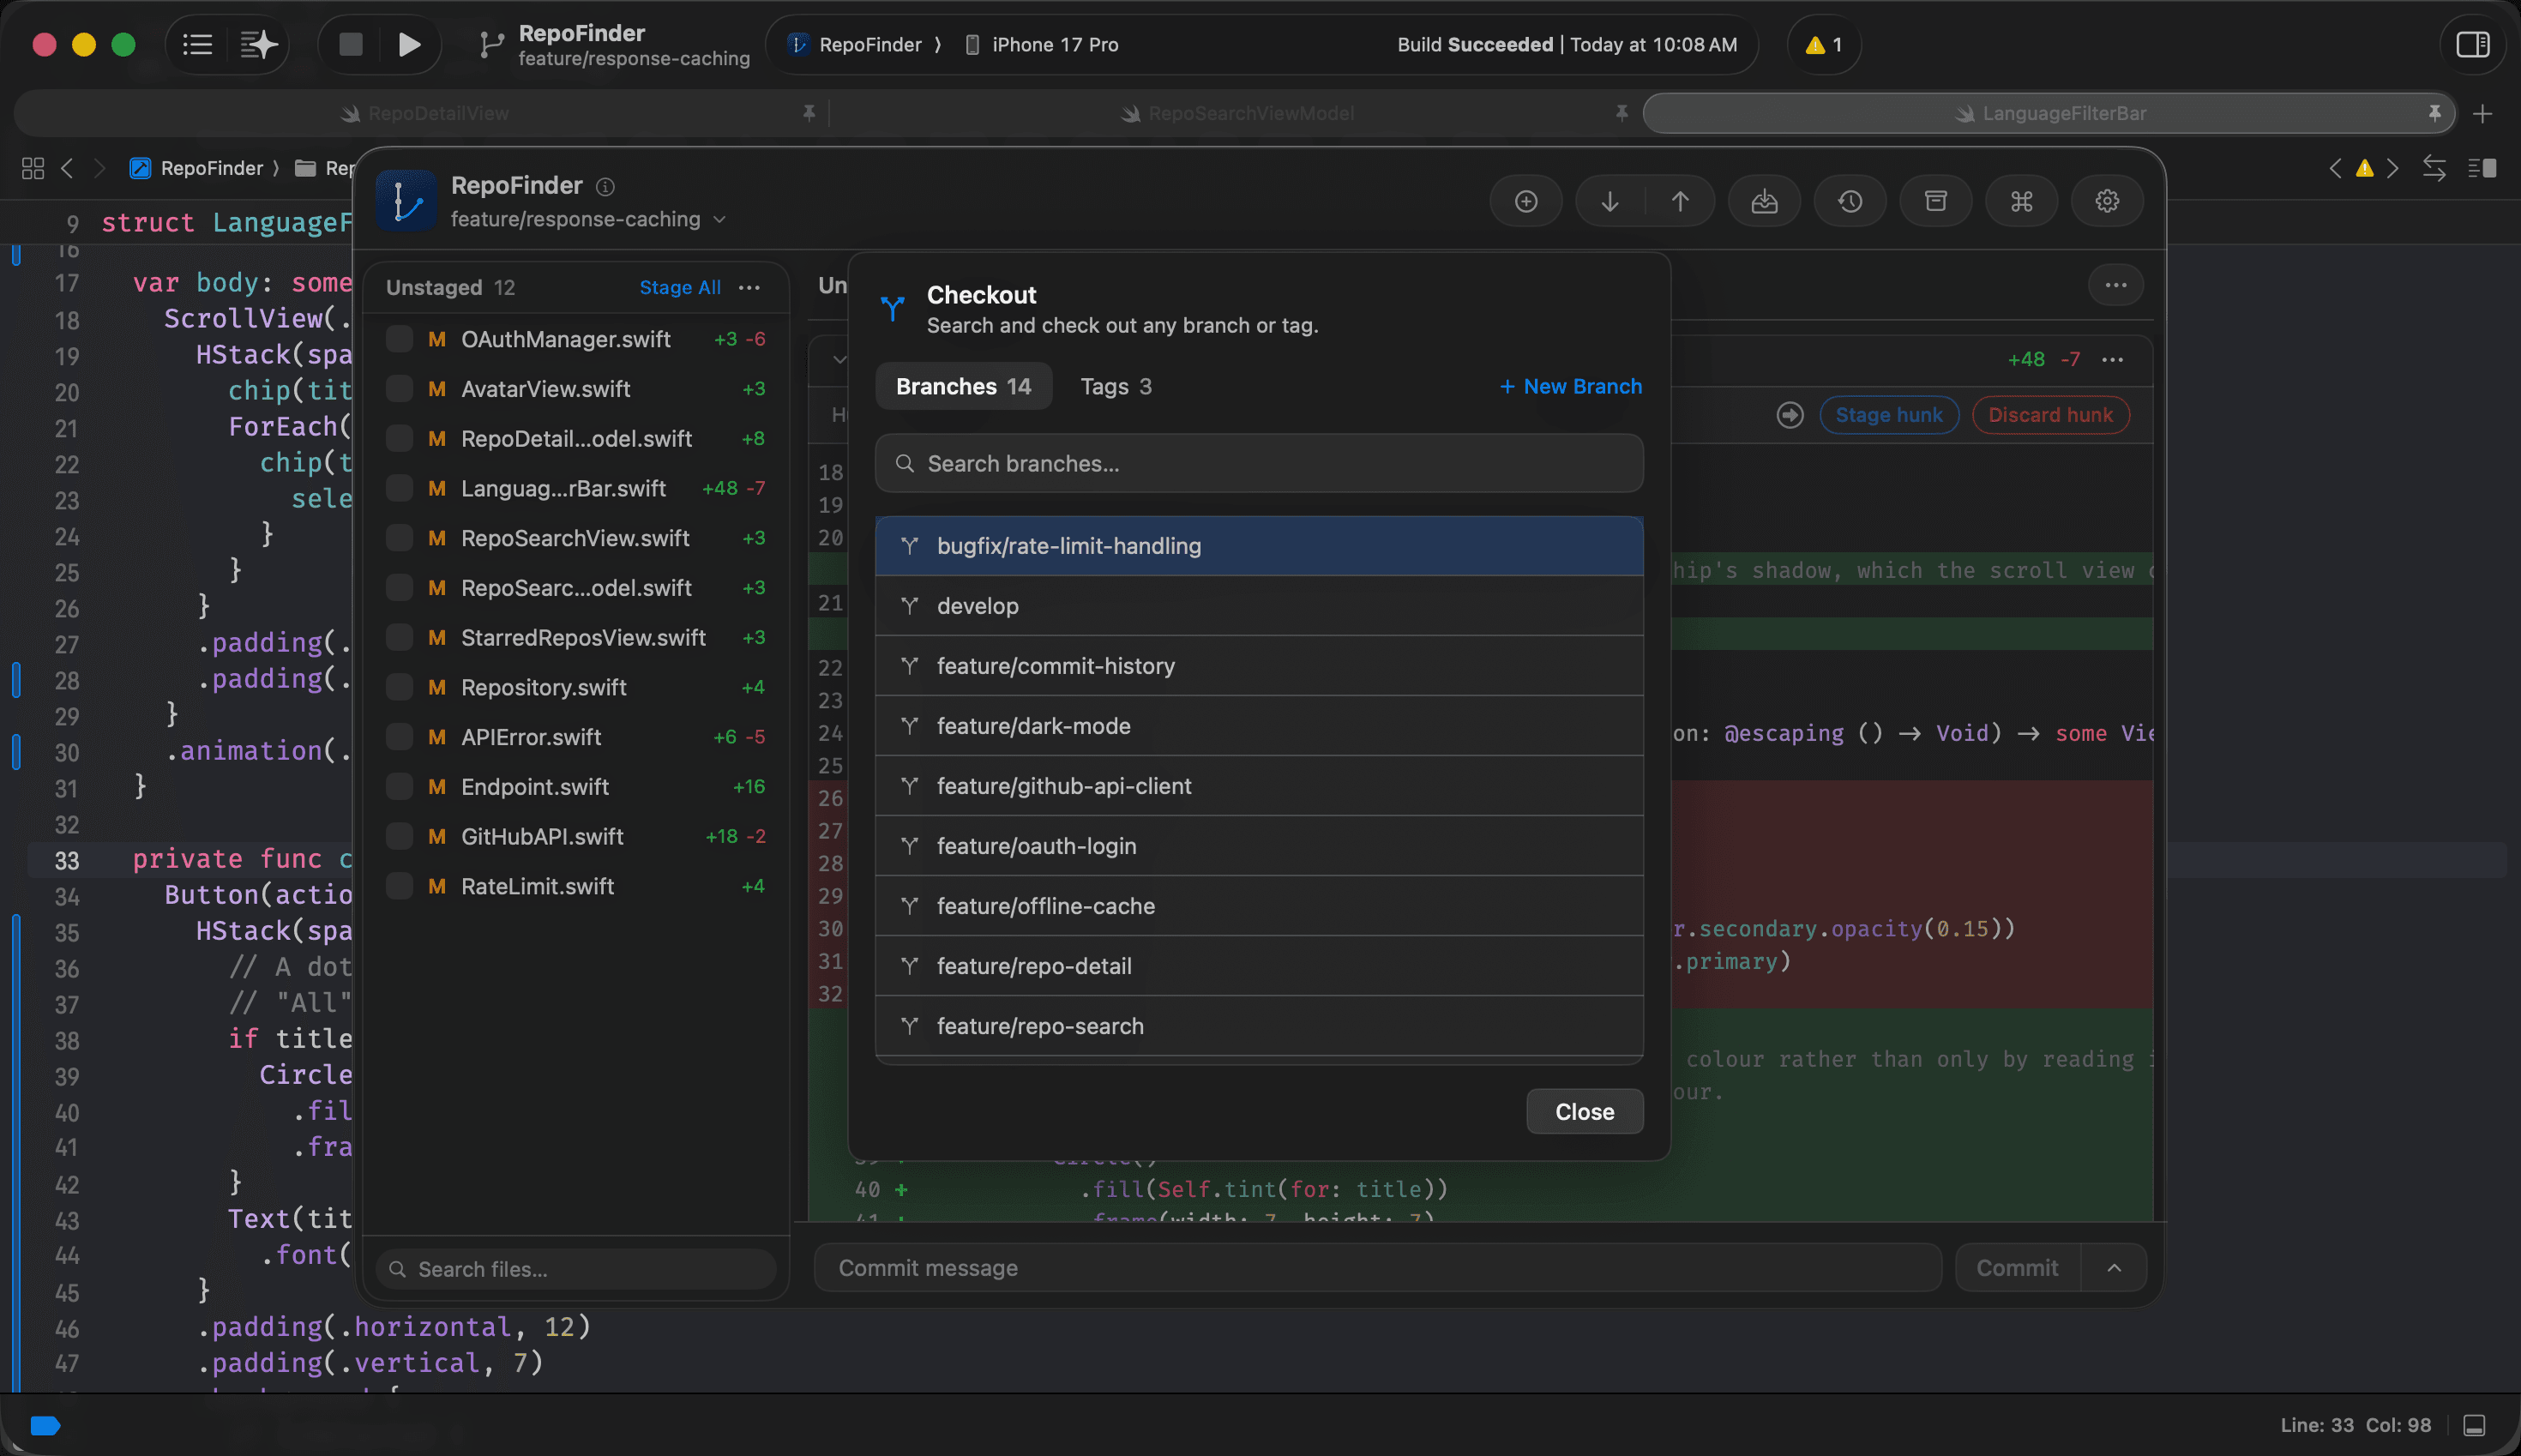Screen dimensions: 2521x1456
Task: Click Stage All
Action: pyautogui.click(x=680, y=288)
